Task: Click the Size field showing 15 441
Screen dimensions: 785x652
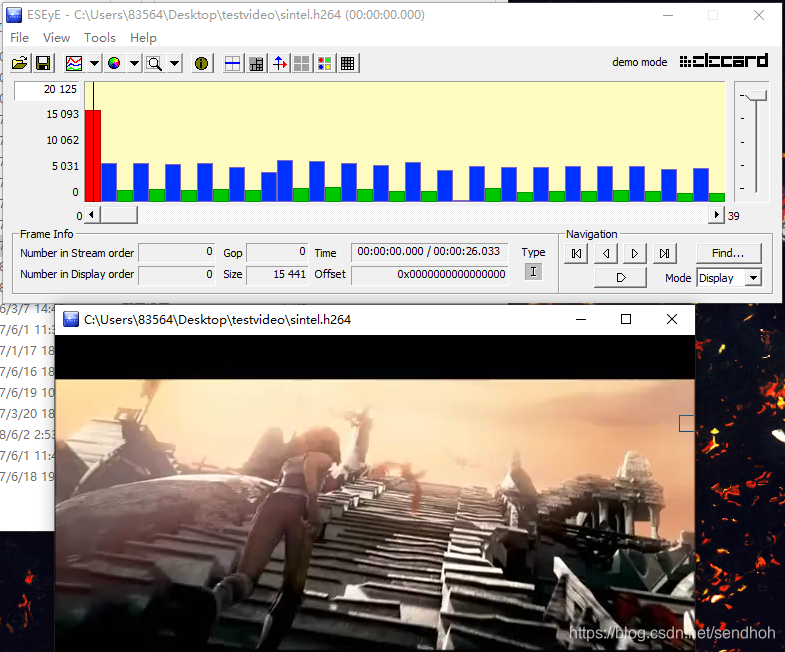Action: point(277,275)
